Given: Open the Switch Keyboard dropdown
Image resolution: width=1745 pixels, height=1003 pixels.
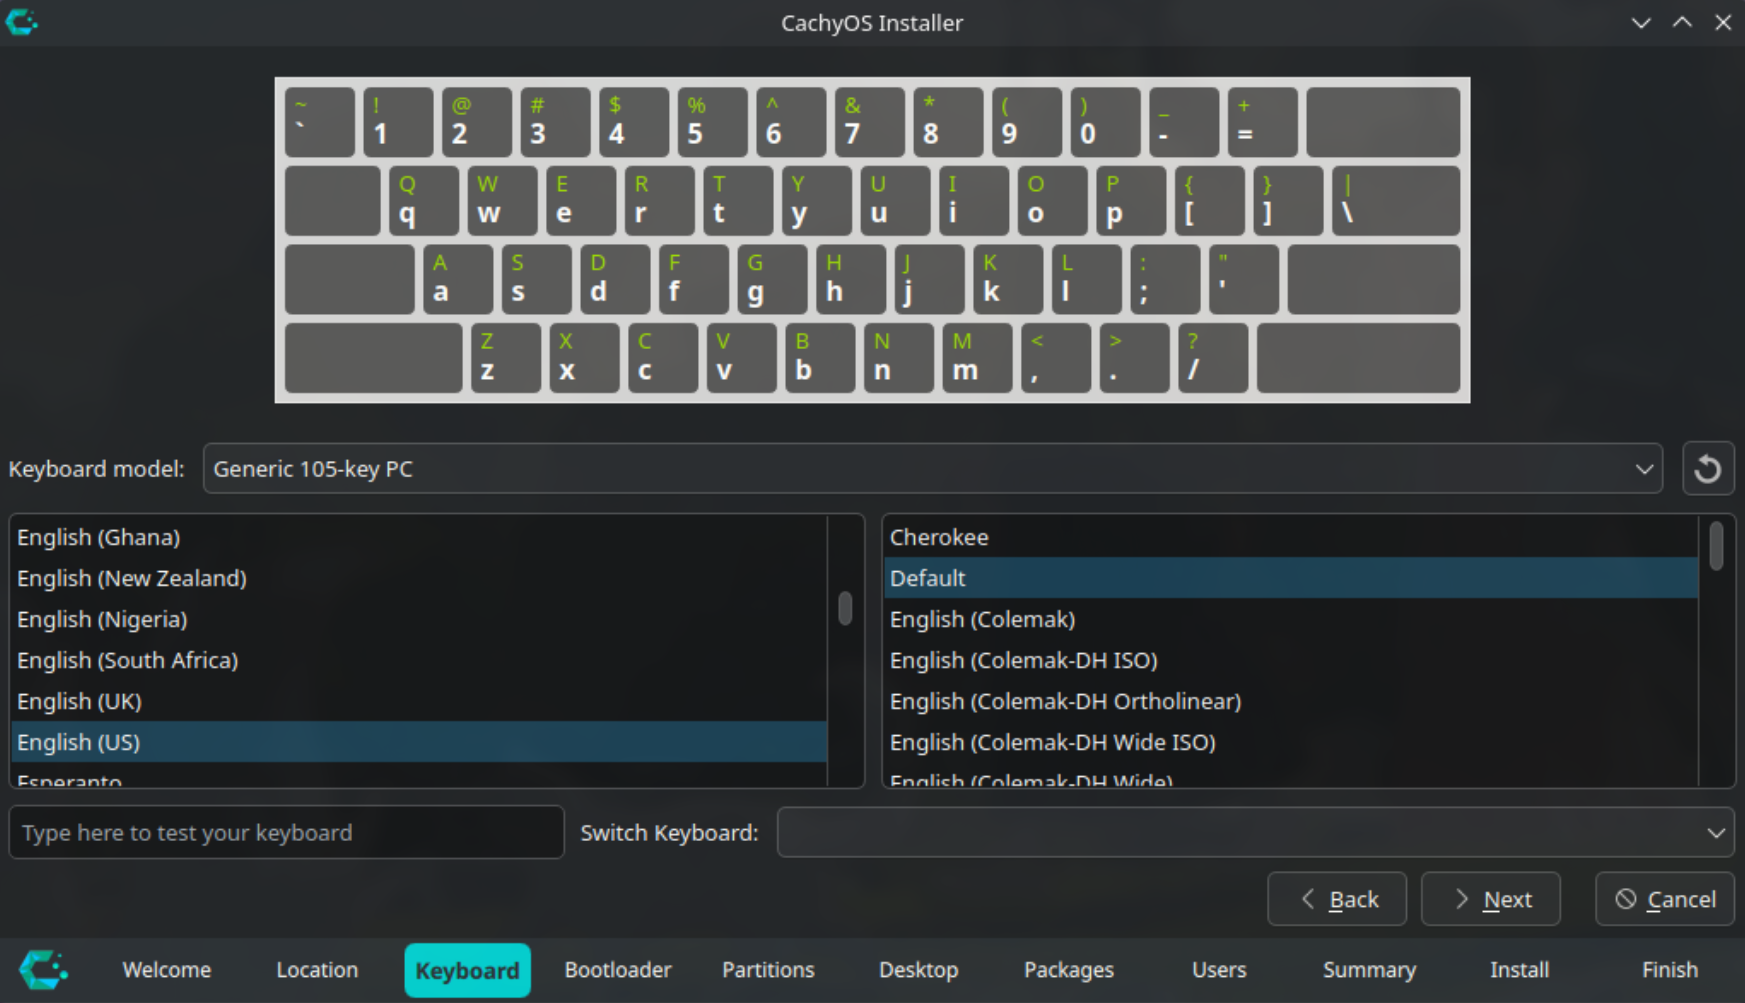Looking at the screenshot, I should 1255,833.
